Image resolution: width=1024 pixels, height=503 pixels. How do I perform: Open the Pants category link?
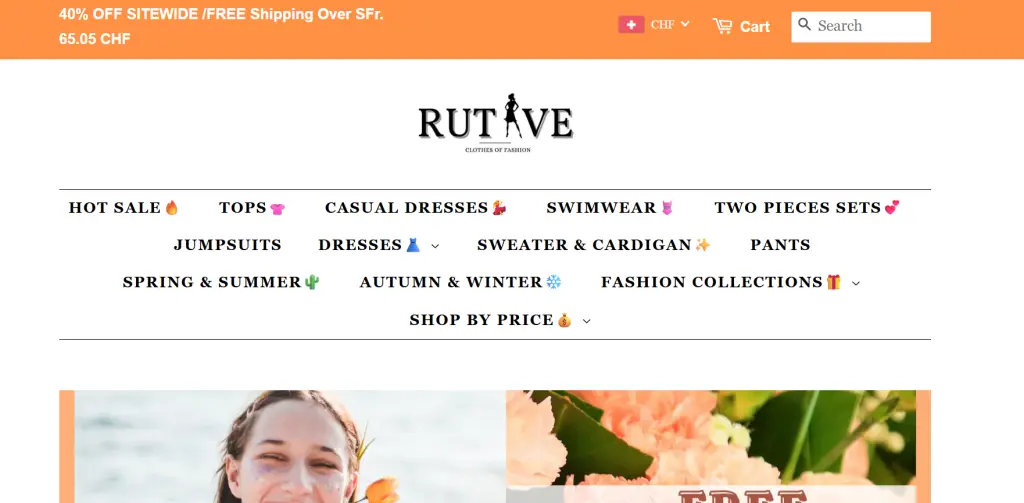[x=780, y=245]
